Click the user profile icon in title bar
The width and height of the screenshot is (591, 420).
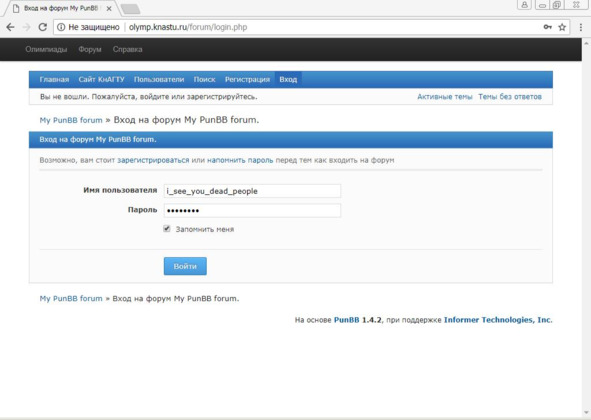524,5
